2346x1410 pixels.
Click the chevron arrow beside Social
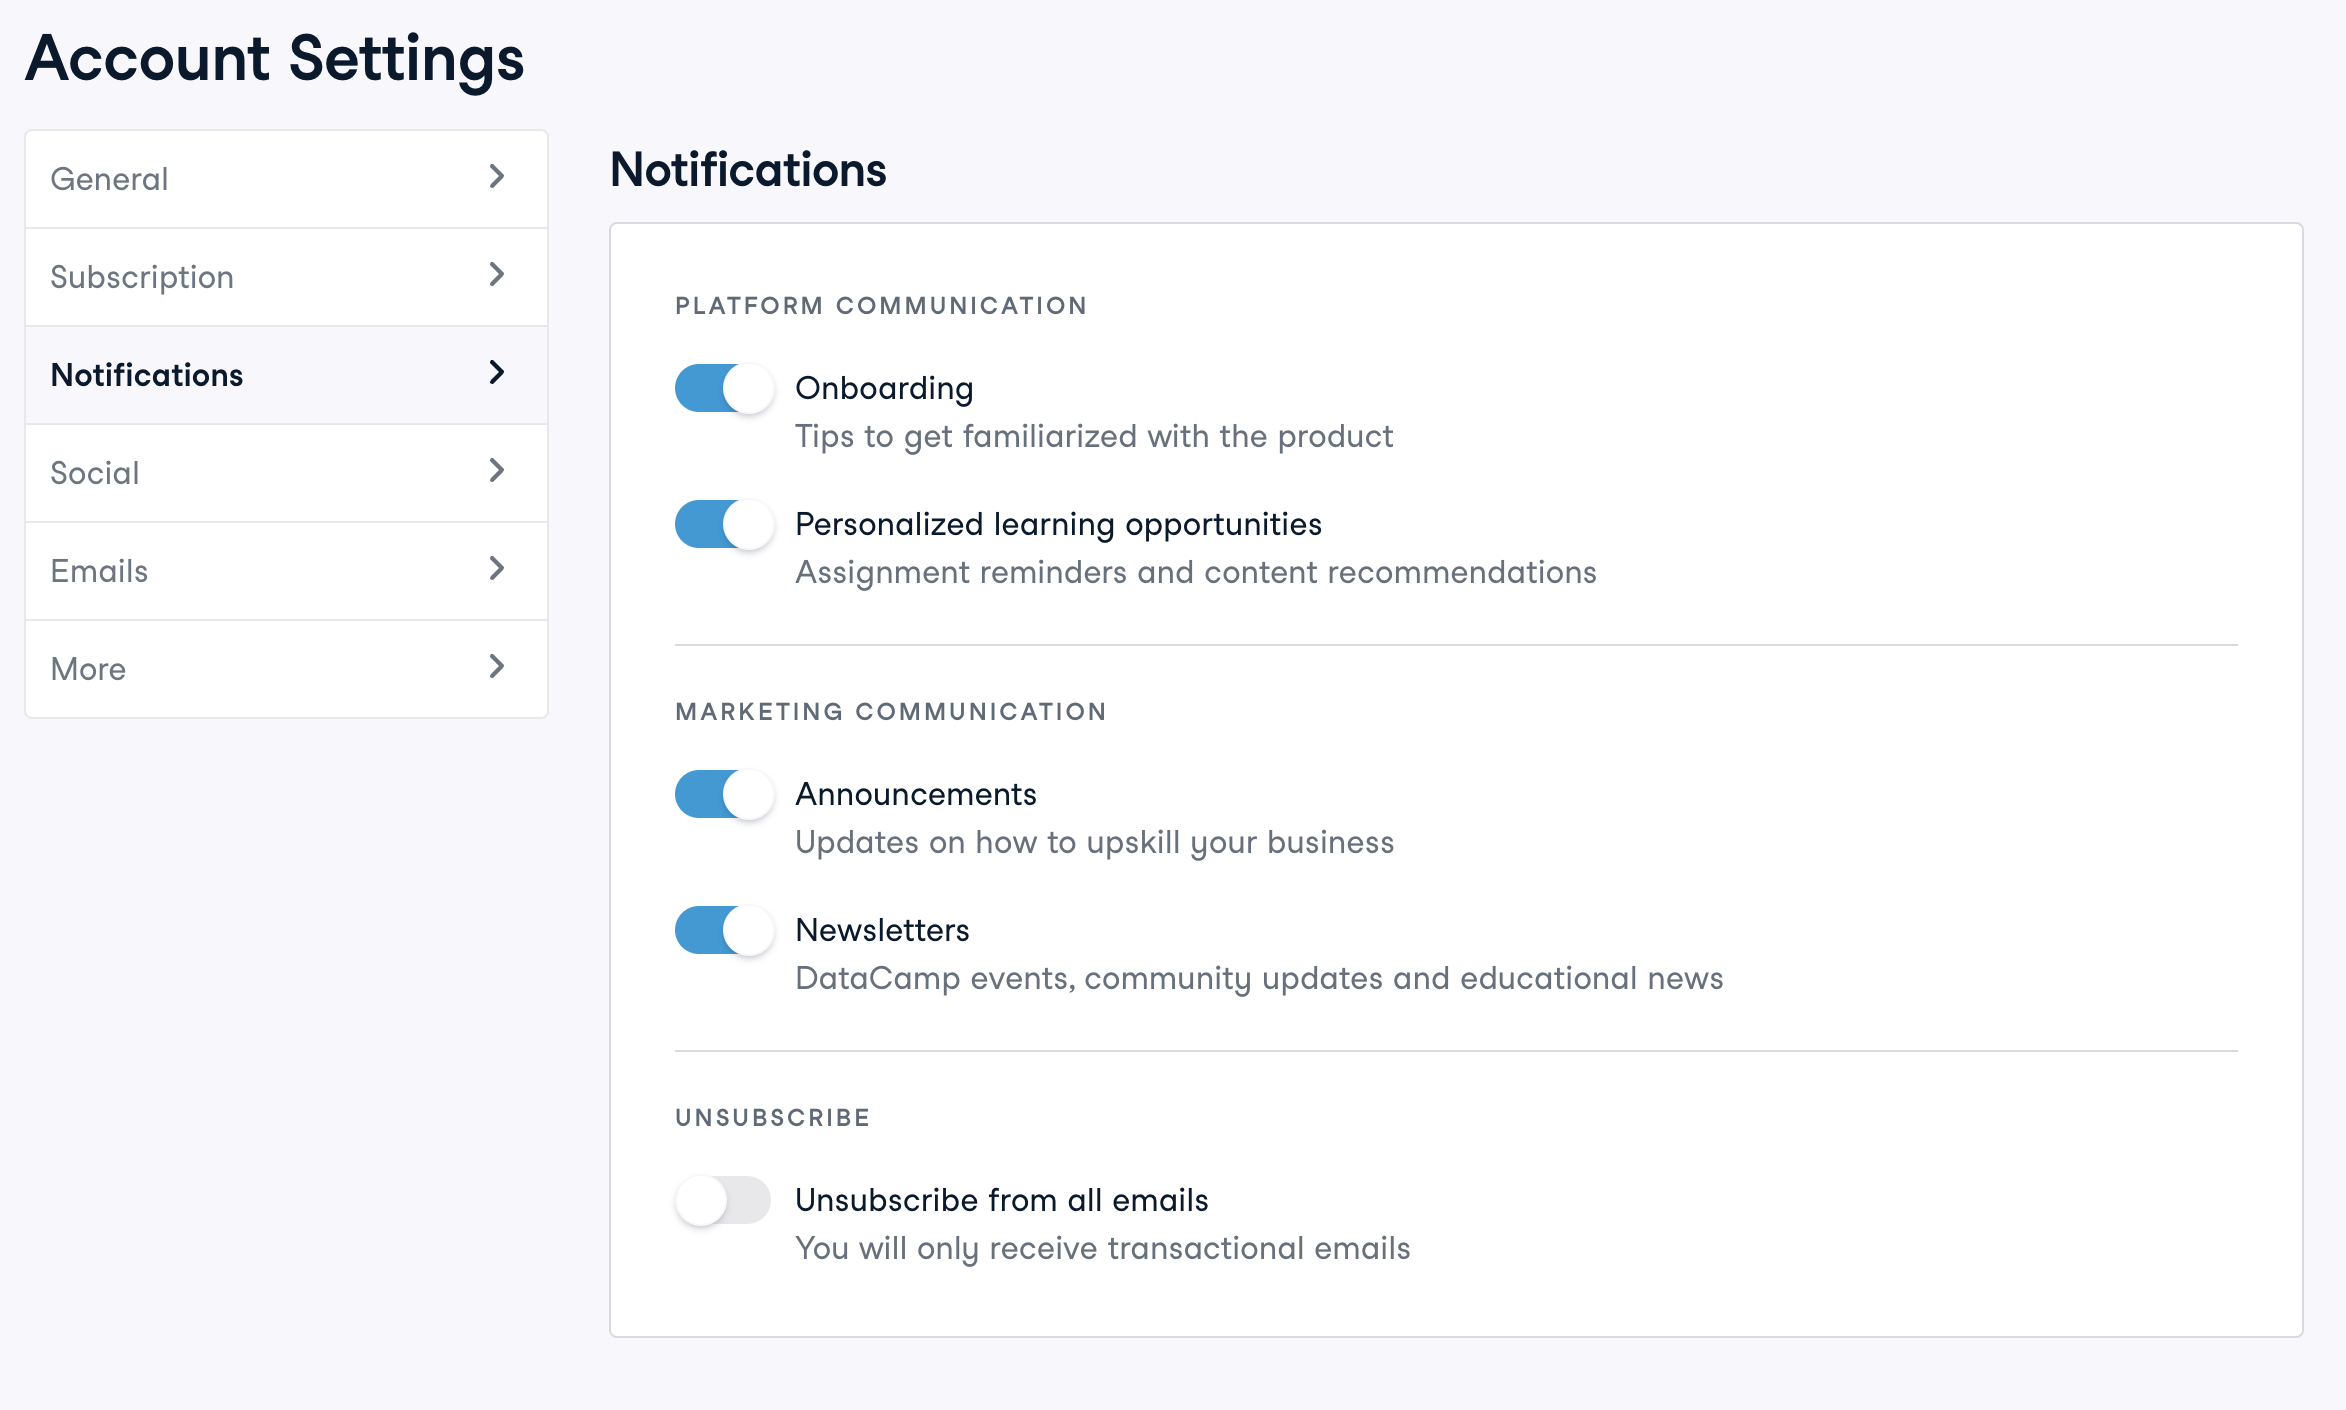point(497,471)
